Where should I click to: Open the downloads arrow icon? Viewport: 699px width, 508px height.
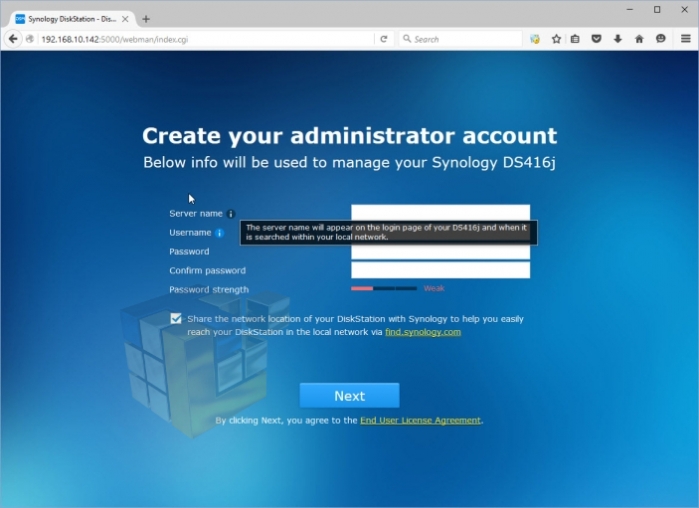[617, 39]
